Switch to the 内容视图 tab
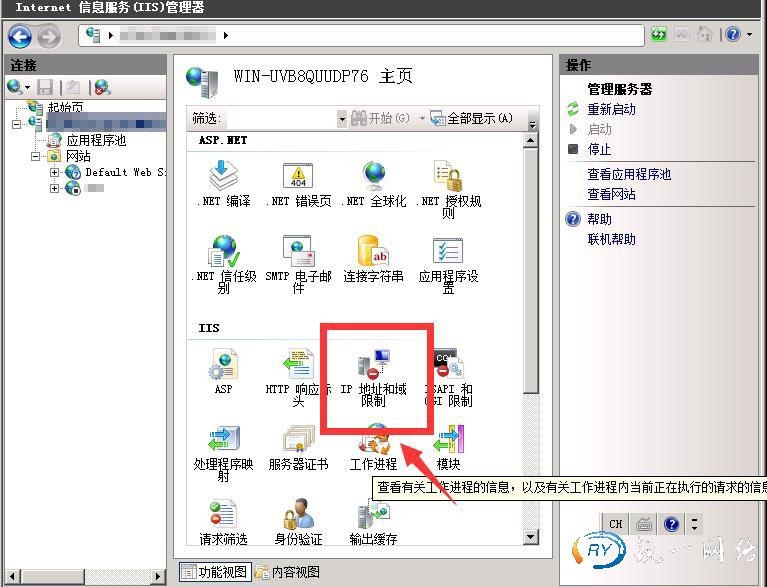Viewport: 767px width, 587px height. coord(288,572)
